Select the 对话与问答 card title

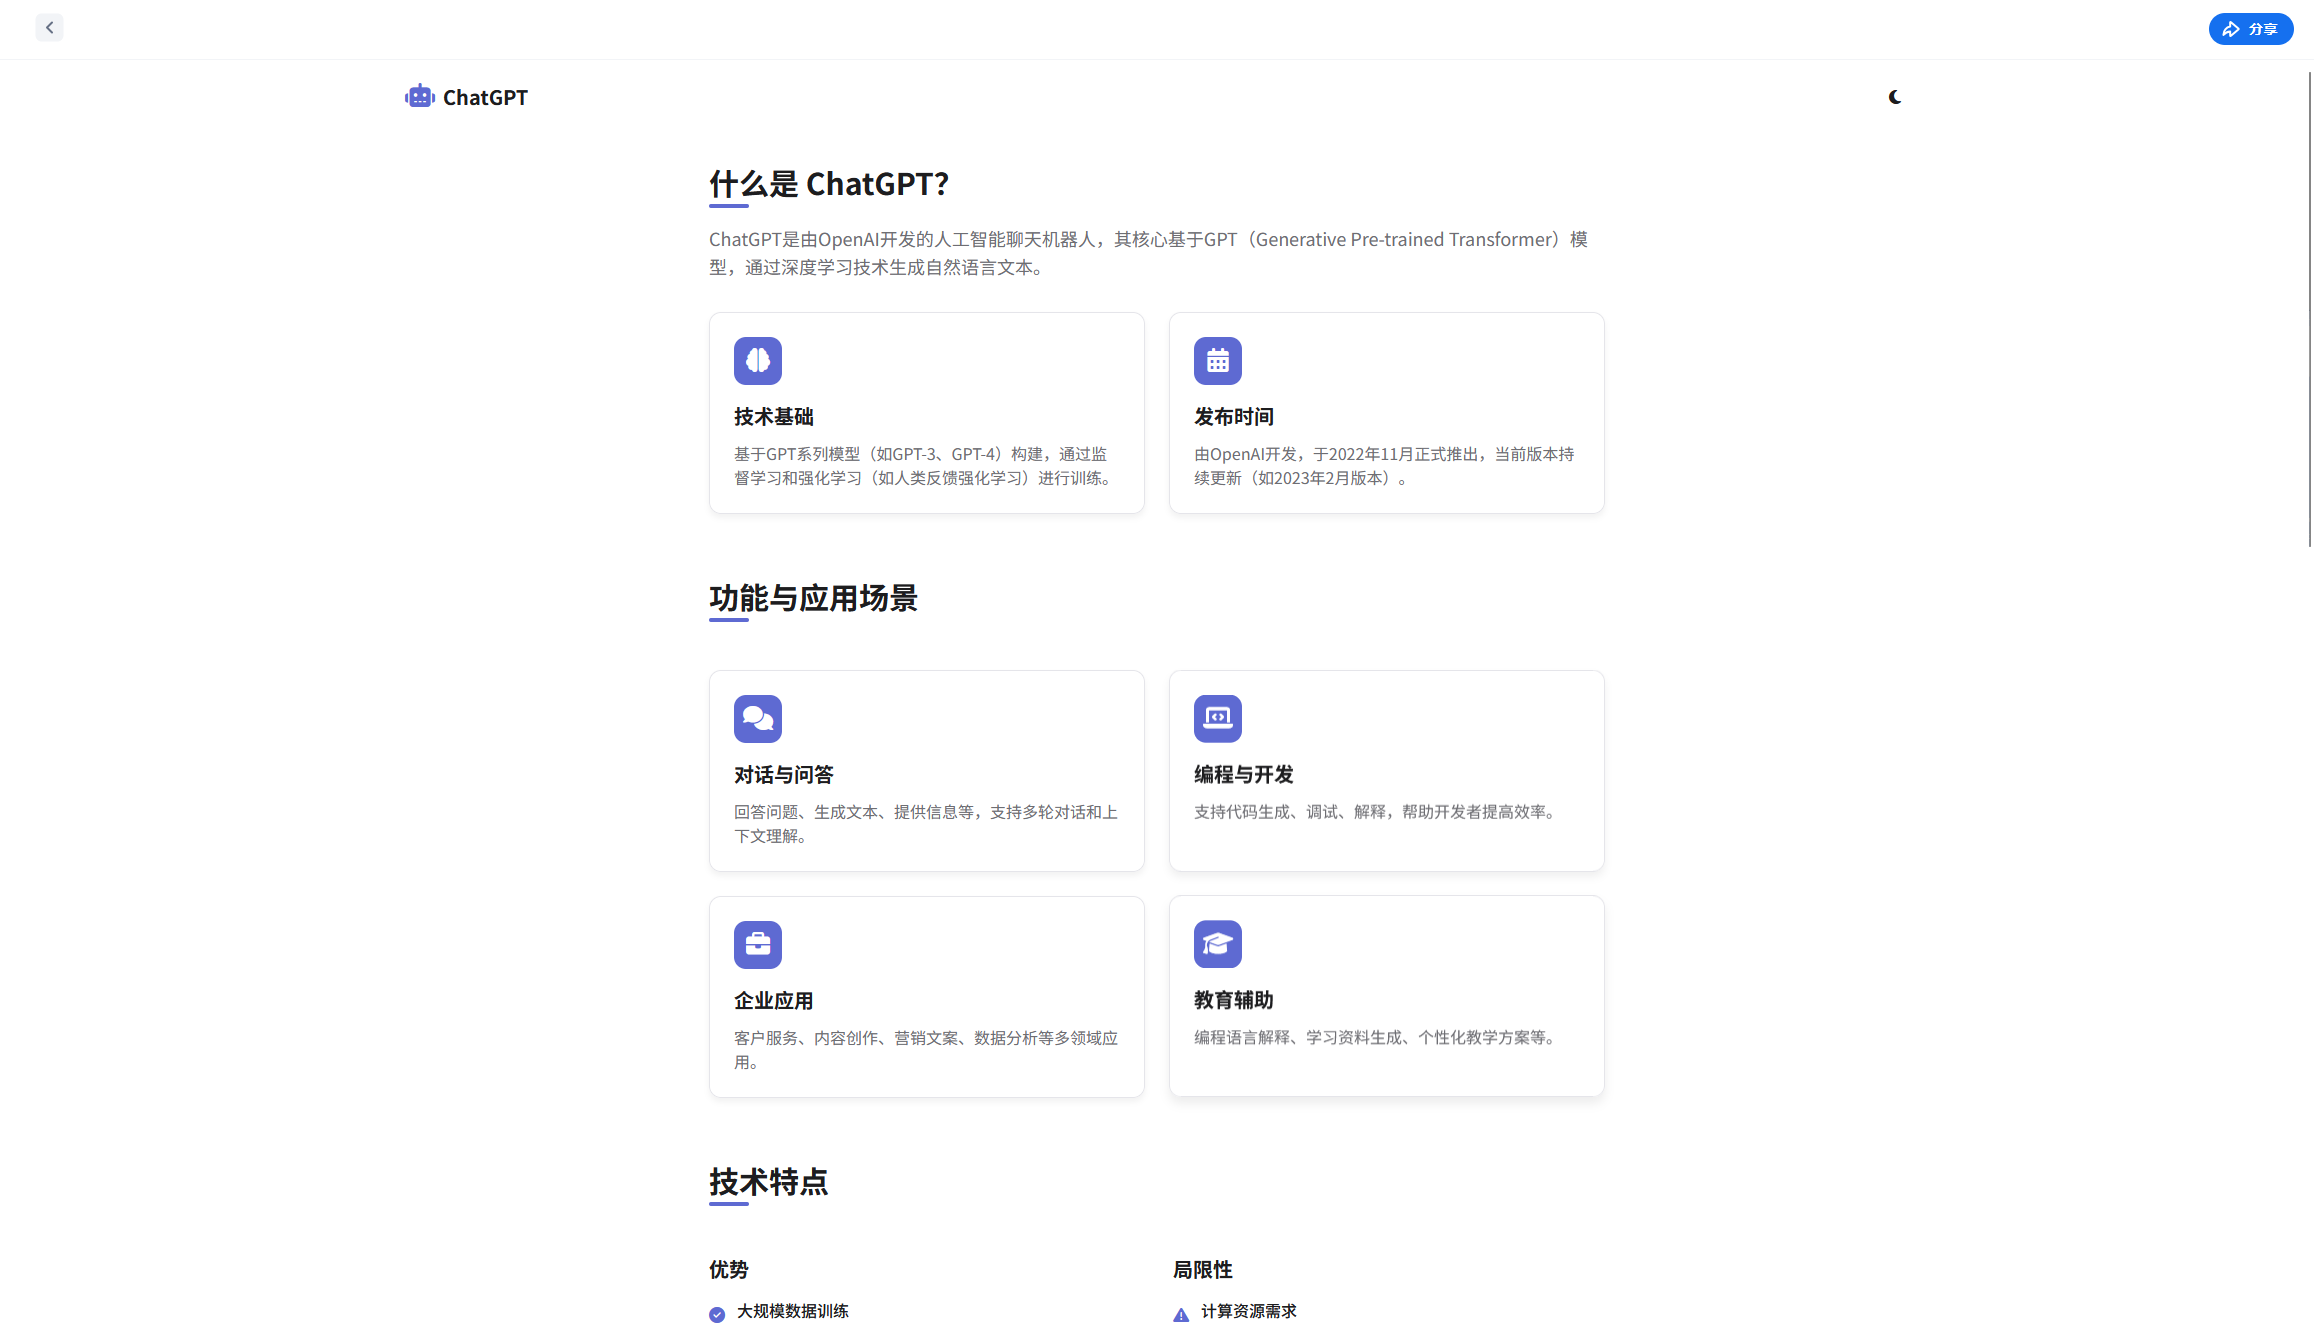[x=783, y=775]
